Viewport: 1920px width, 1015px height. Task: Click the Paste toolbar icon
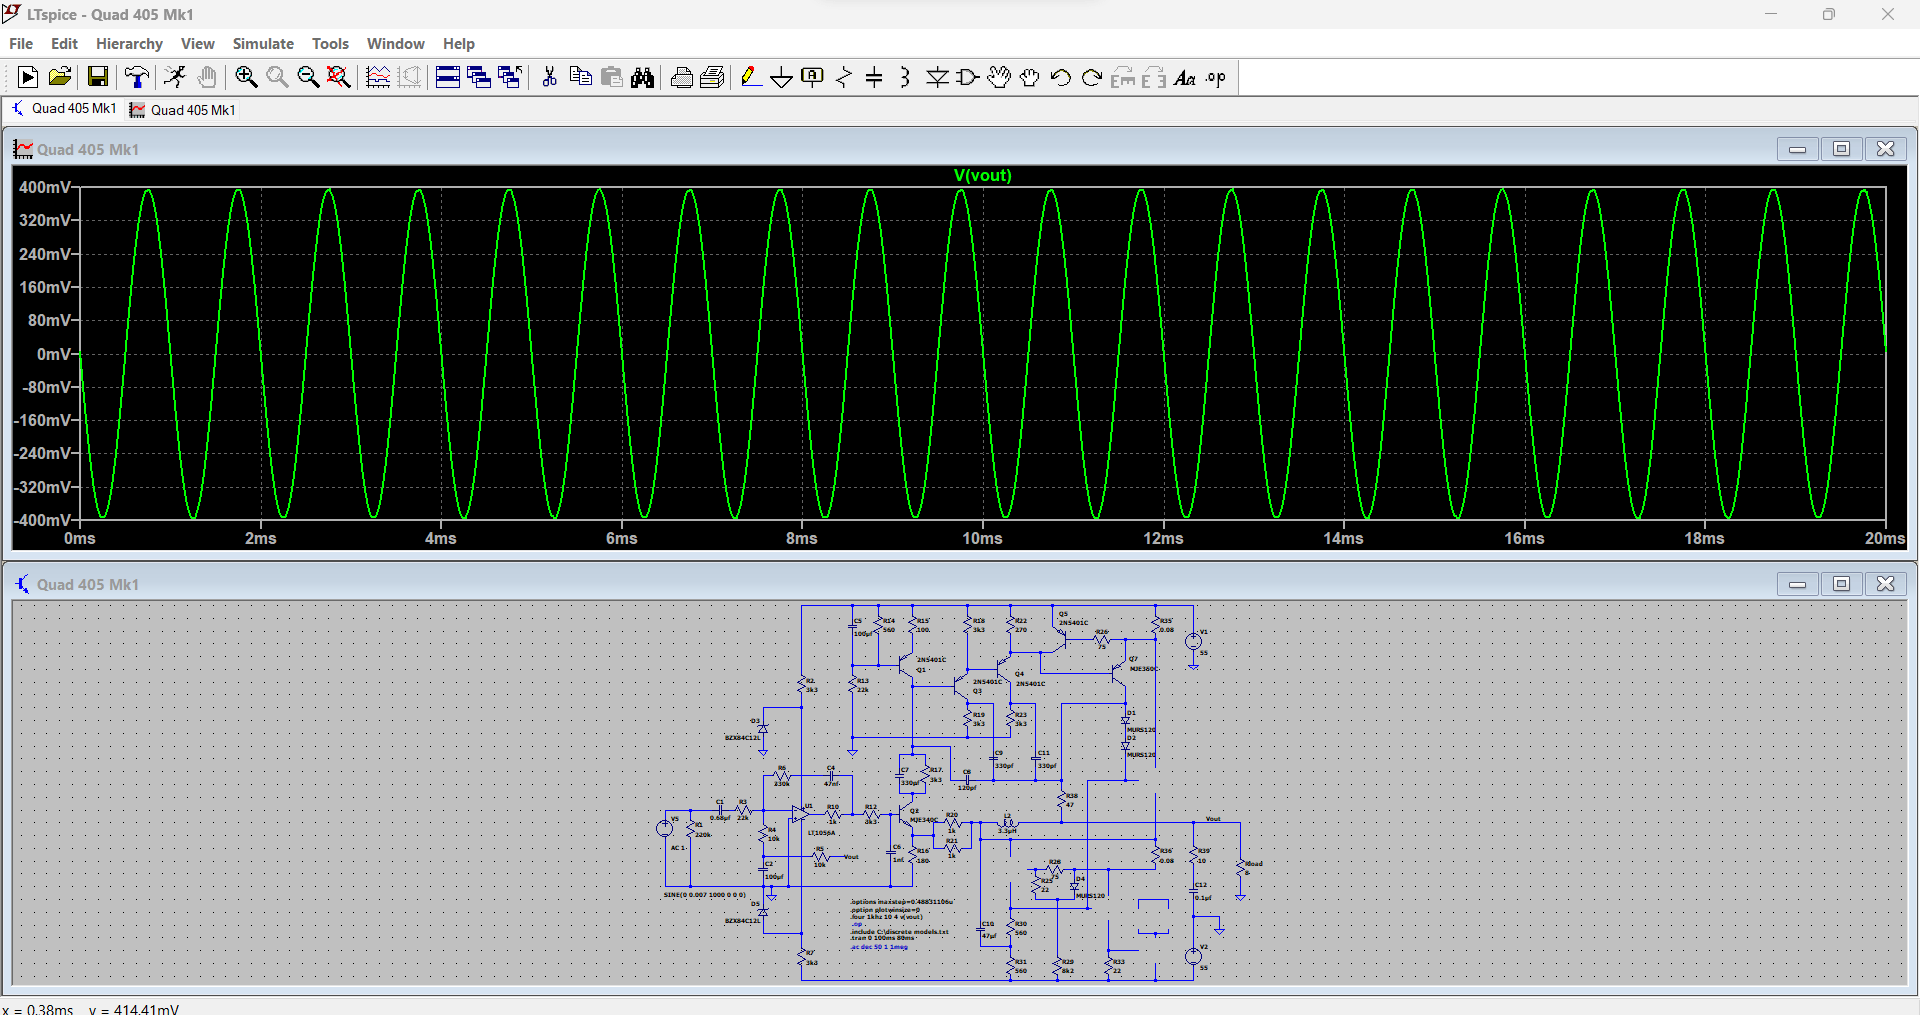pos(611,77)
